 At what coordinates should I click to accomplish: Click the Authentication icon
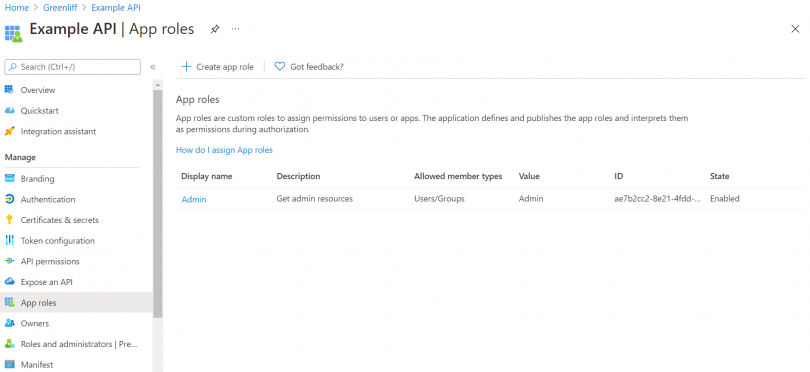9,199
